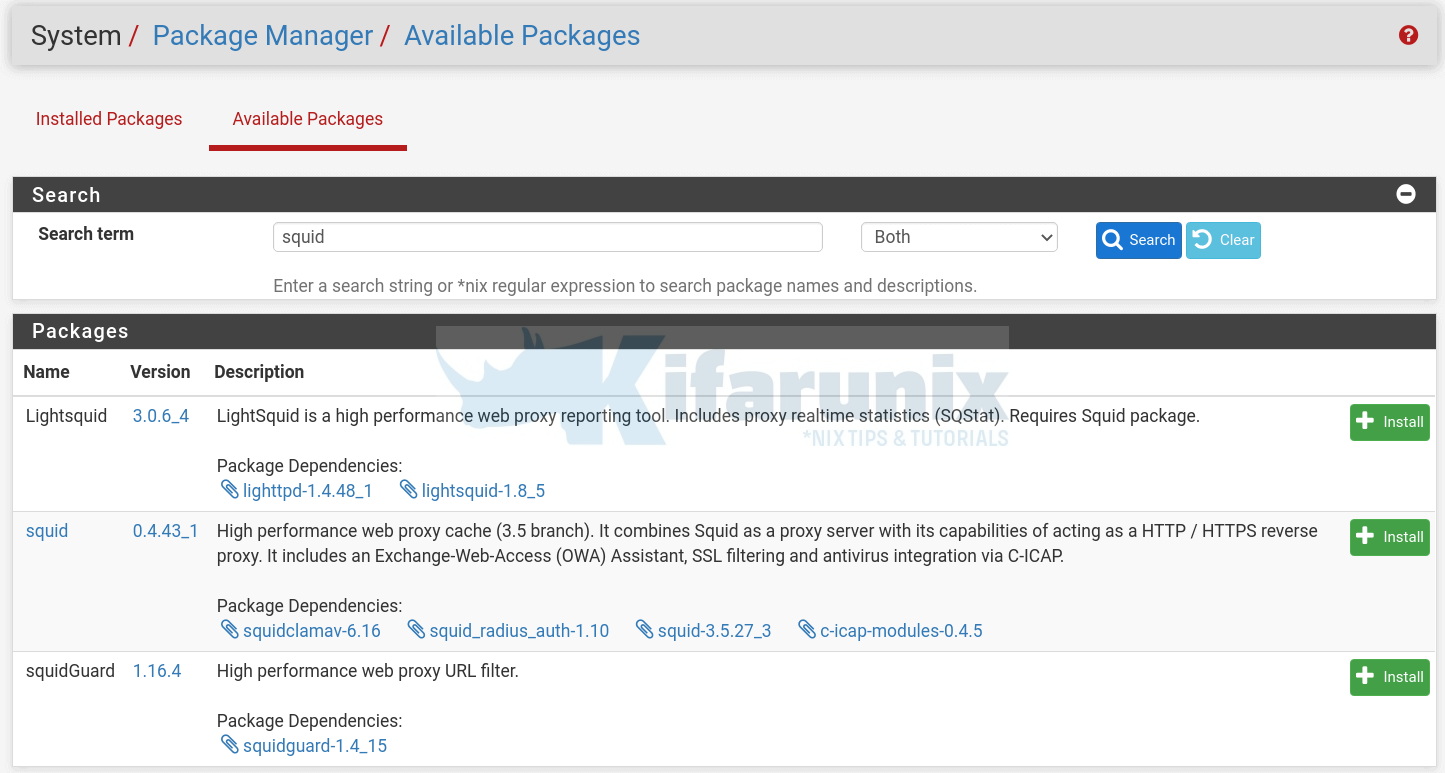The height and width of the screenshot is (773, 1445).
Task: Click the plus icon on Lightsquid's Install button
Action: pyautogui.click(x=1367, y=422)
